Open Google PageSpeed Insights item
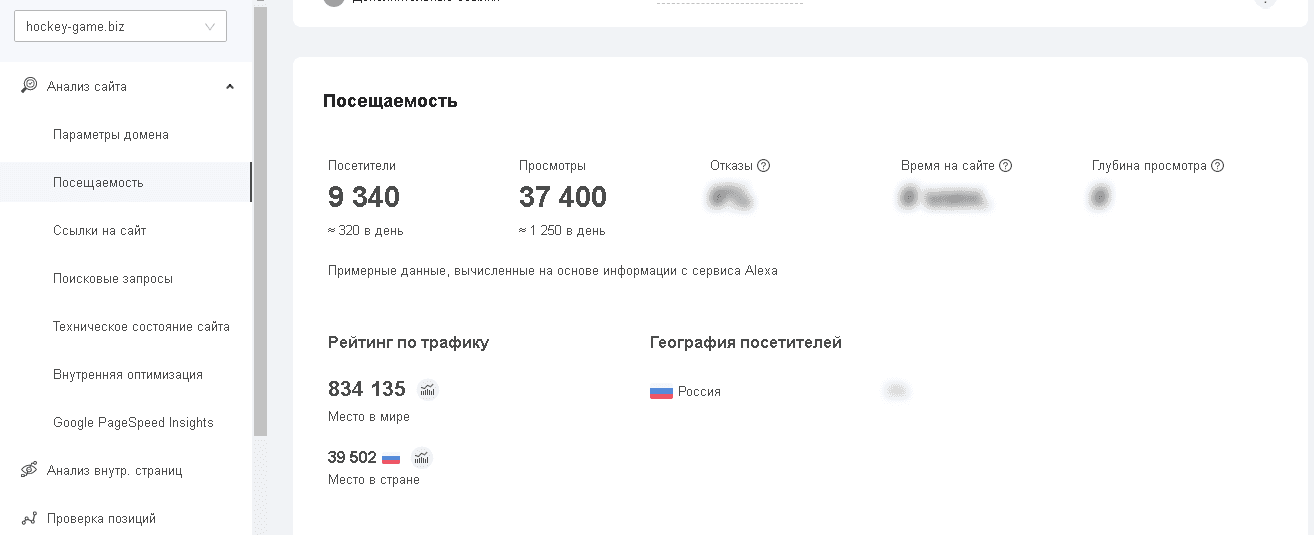This screenshot has width=1314, height=535. tap(133, 423)
